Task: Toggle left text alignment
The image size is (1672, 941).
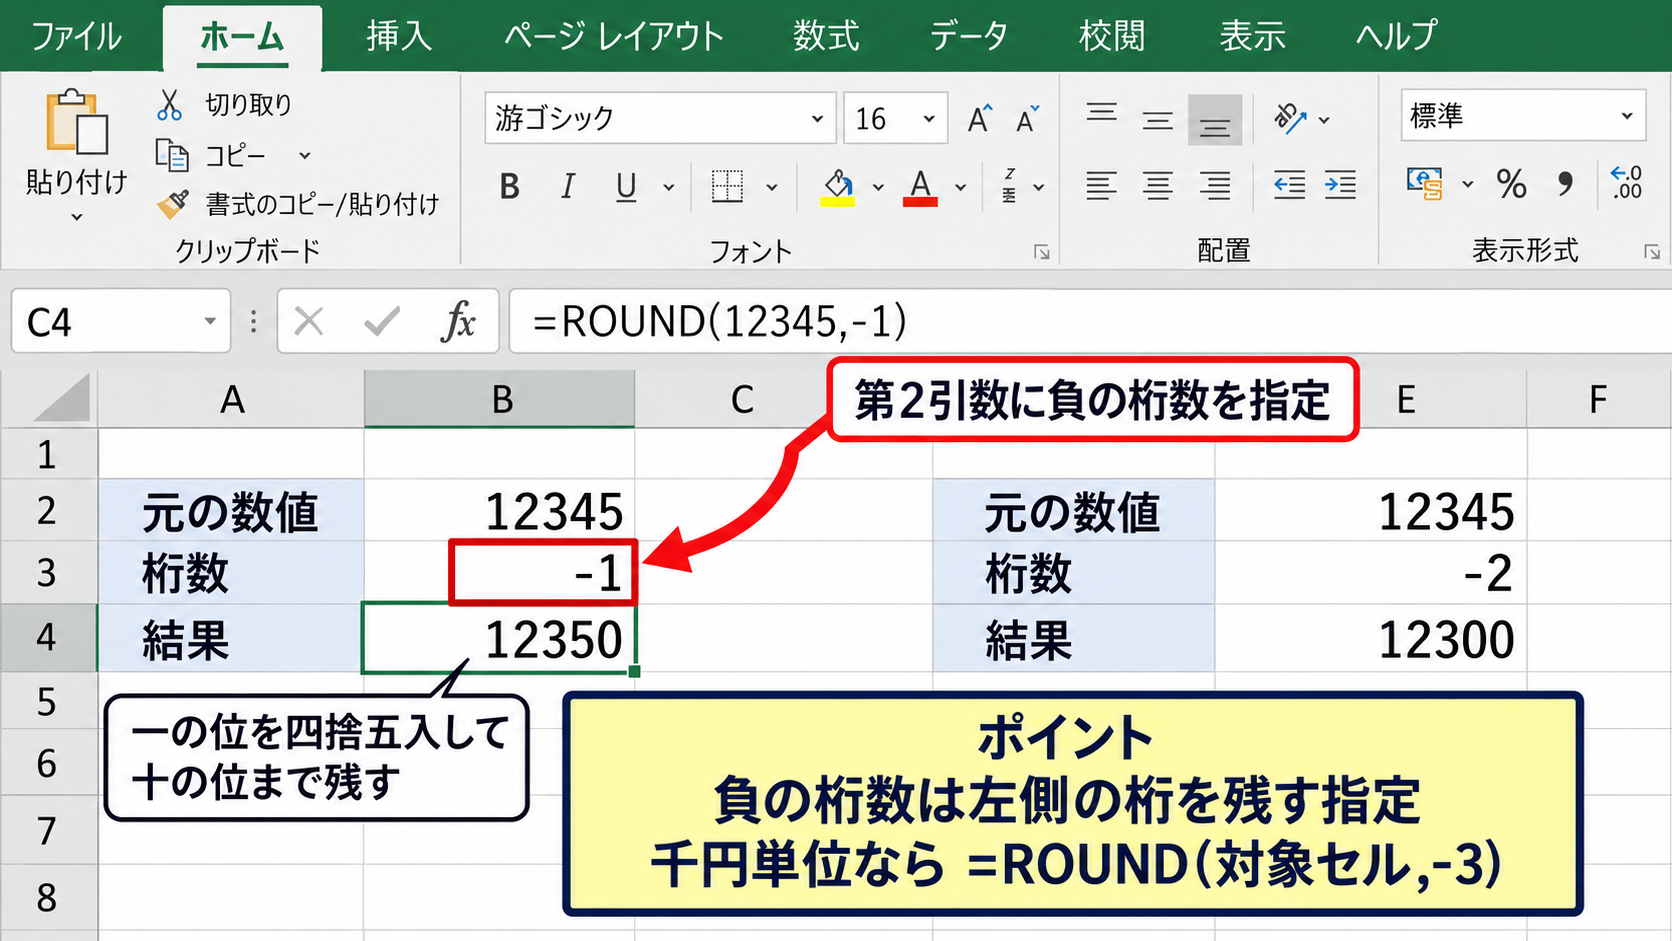Action: [1101, 185]
